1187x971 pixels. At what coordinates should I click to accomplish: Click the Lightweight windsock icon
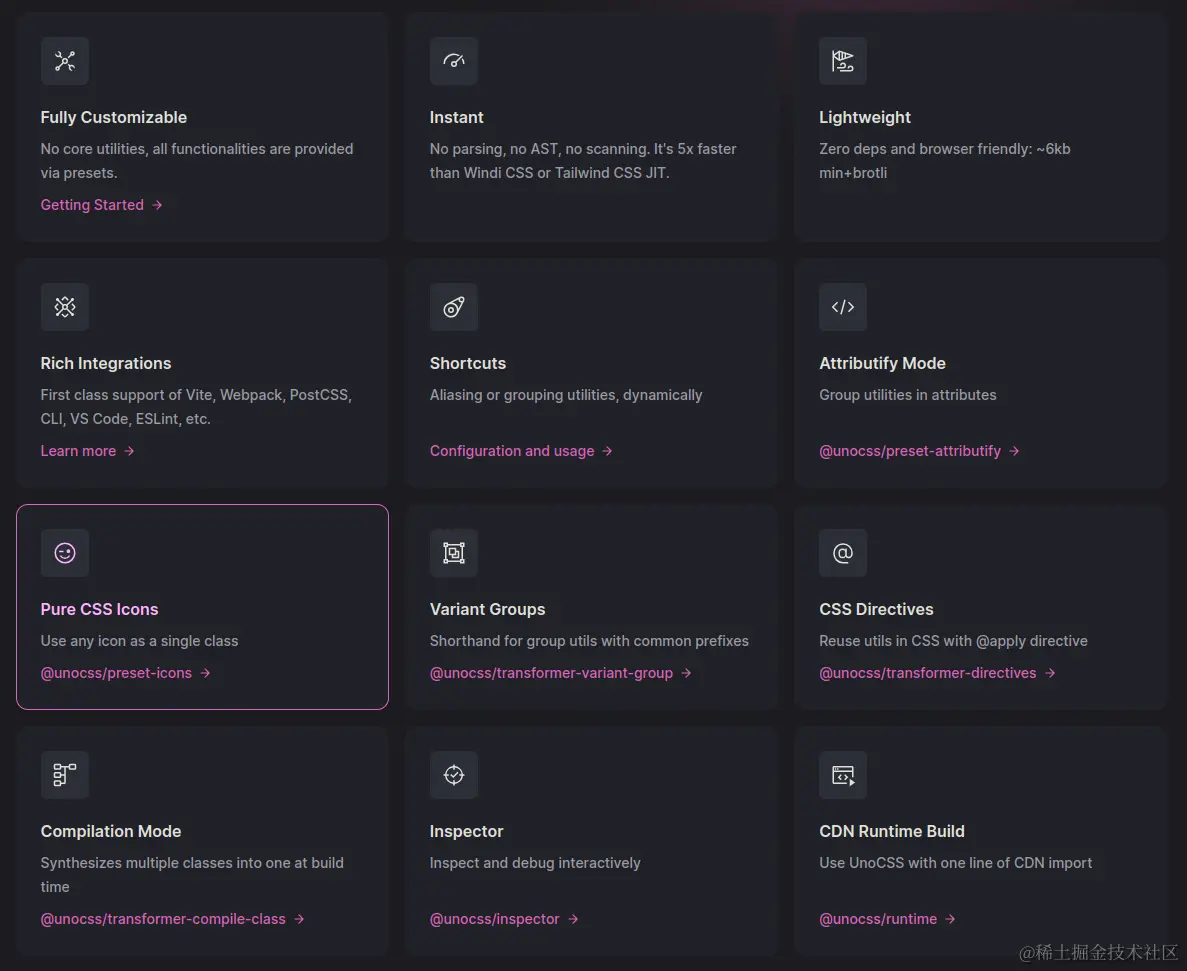(x=843, y=61)
